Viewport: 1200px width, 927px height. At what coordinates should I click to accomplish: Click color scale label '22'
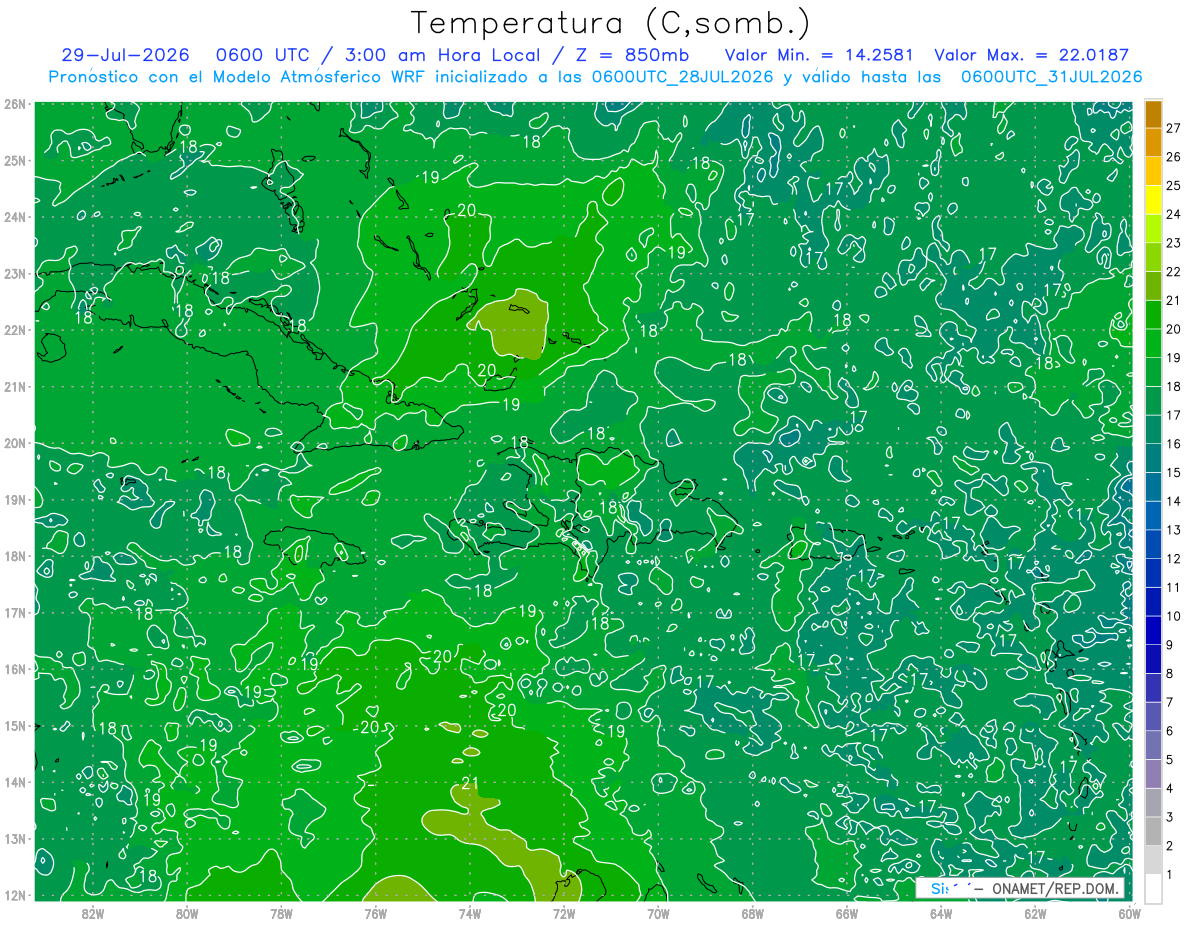(1174, 272)
